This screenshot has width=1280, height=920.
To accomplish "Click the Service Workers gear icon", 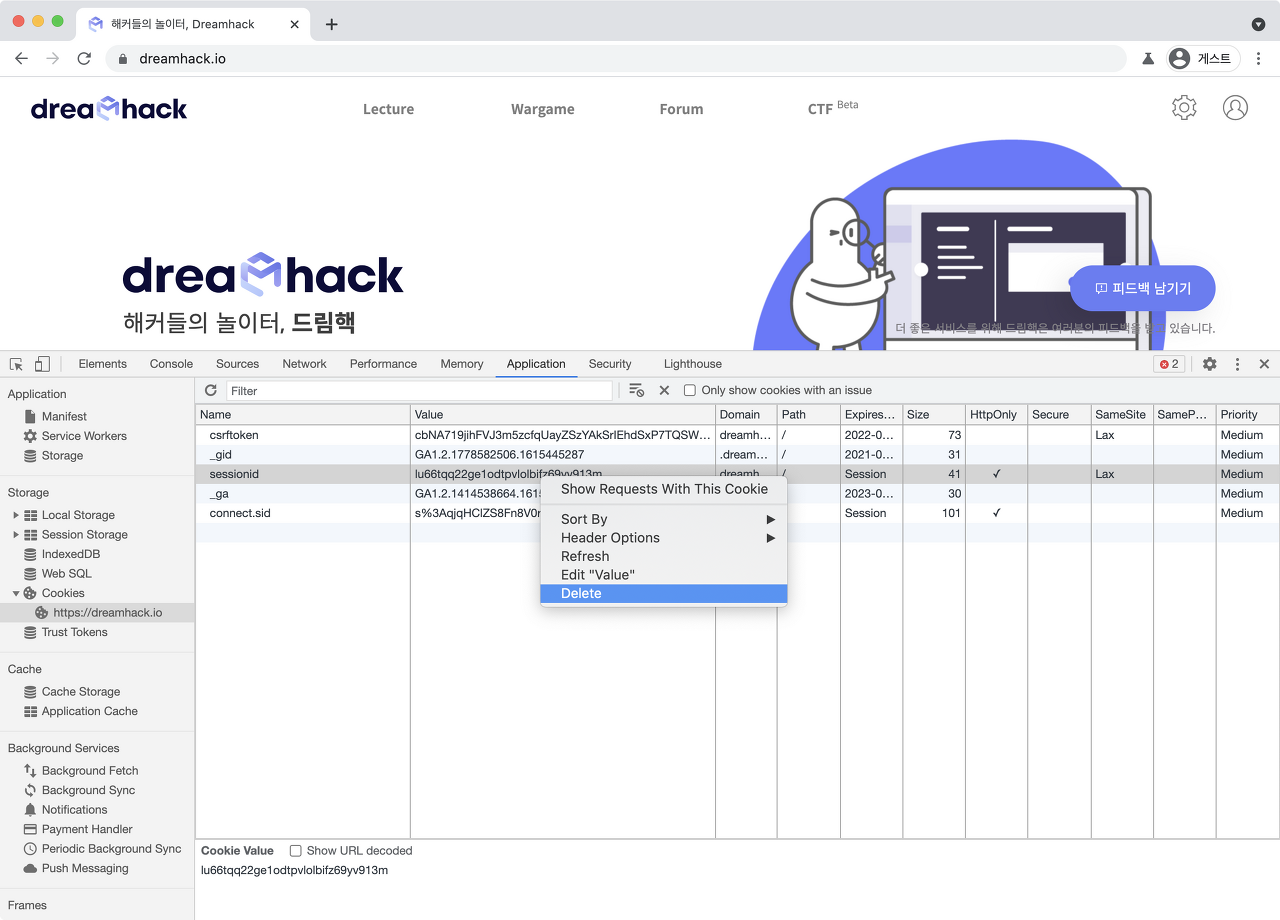I will tap(30, 436).
